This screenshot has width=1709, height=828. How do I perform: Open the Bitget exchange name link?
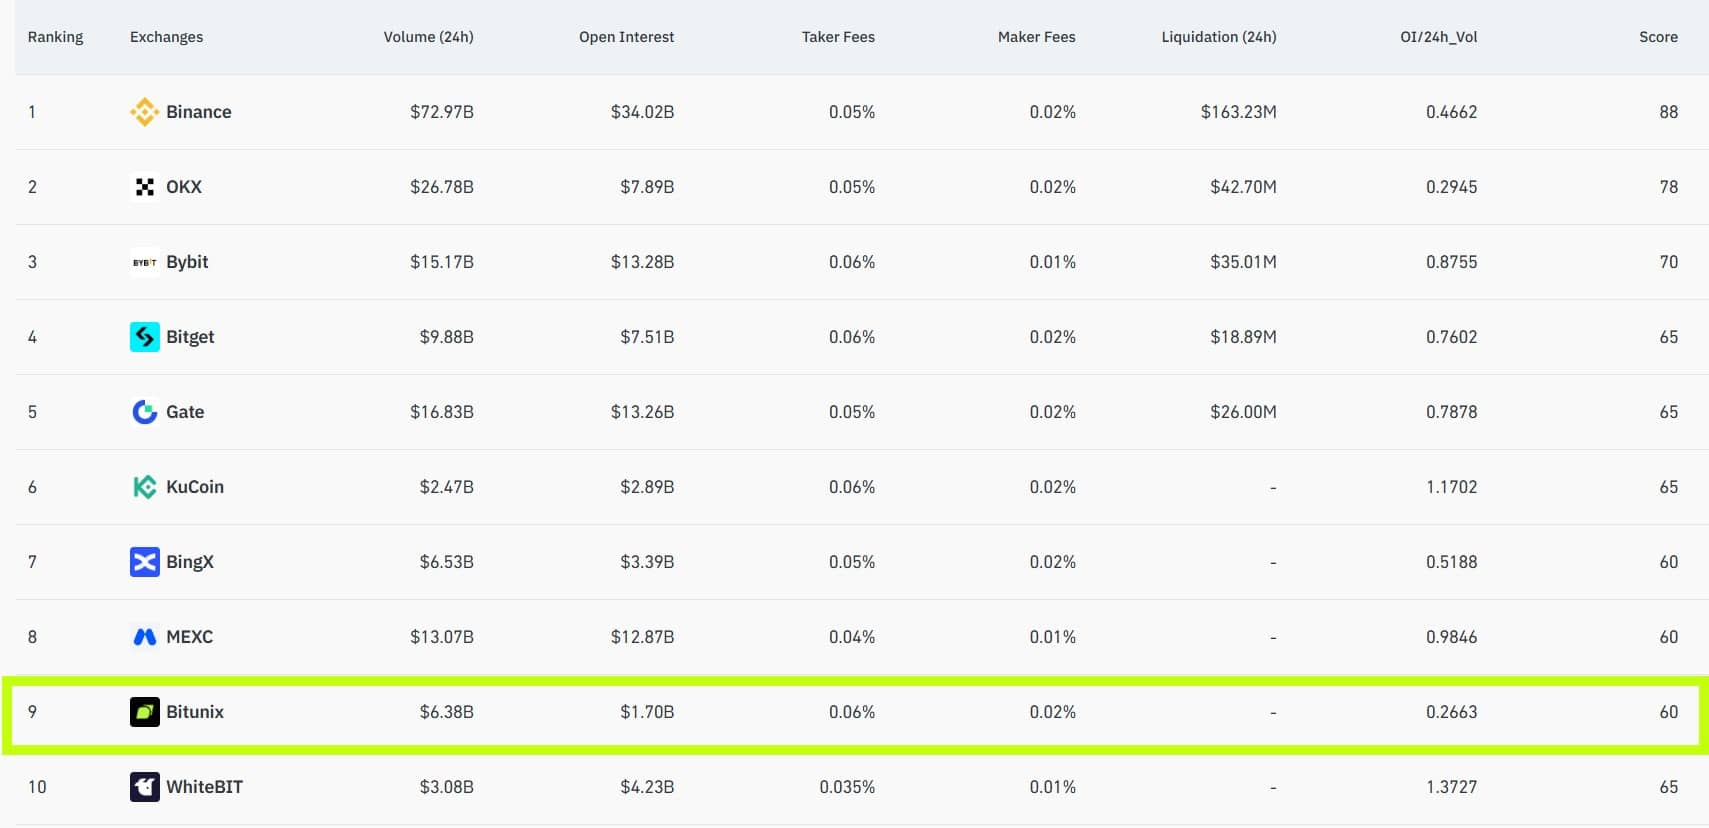(190, 337)
